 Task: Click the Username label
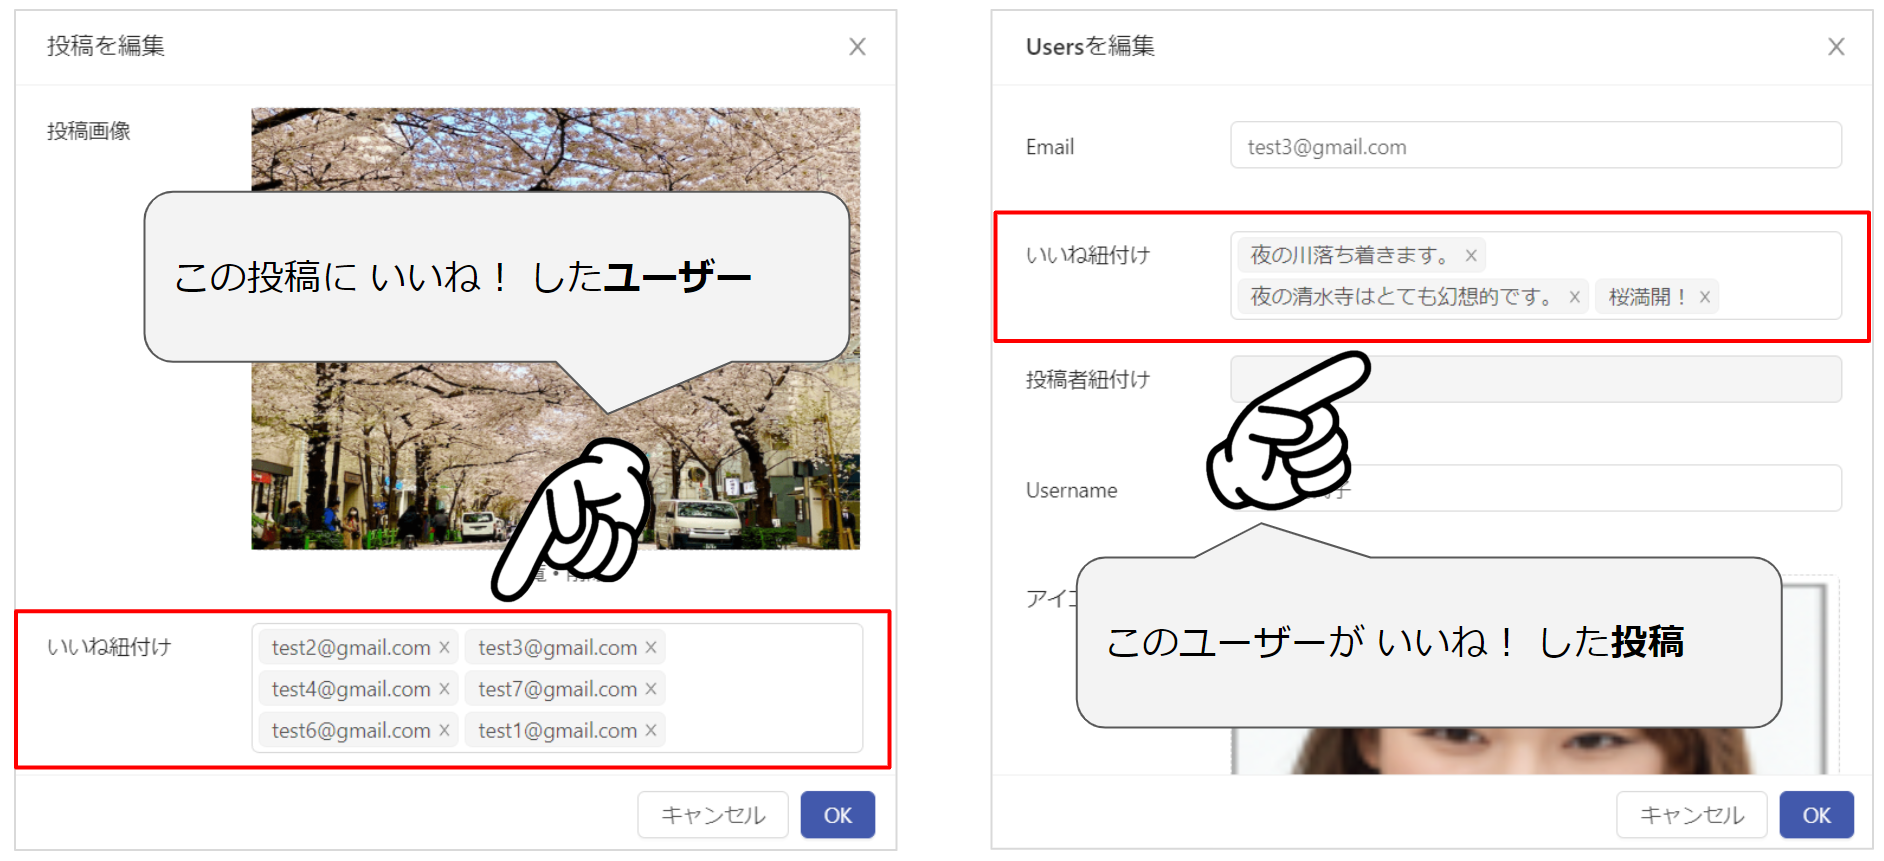pyautogui.click(x=1072, y=490)
